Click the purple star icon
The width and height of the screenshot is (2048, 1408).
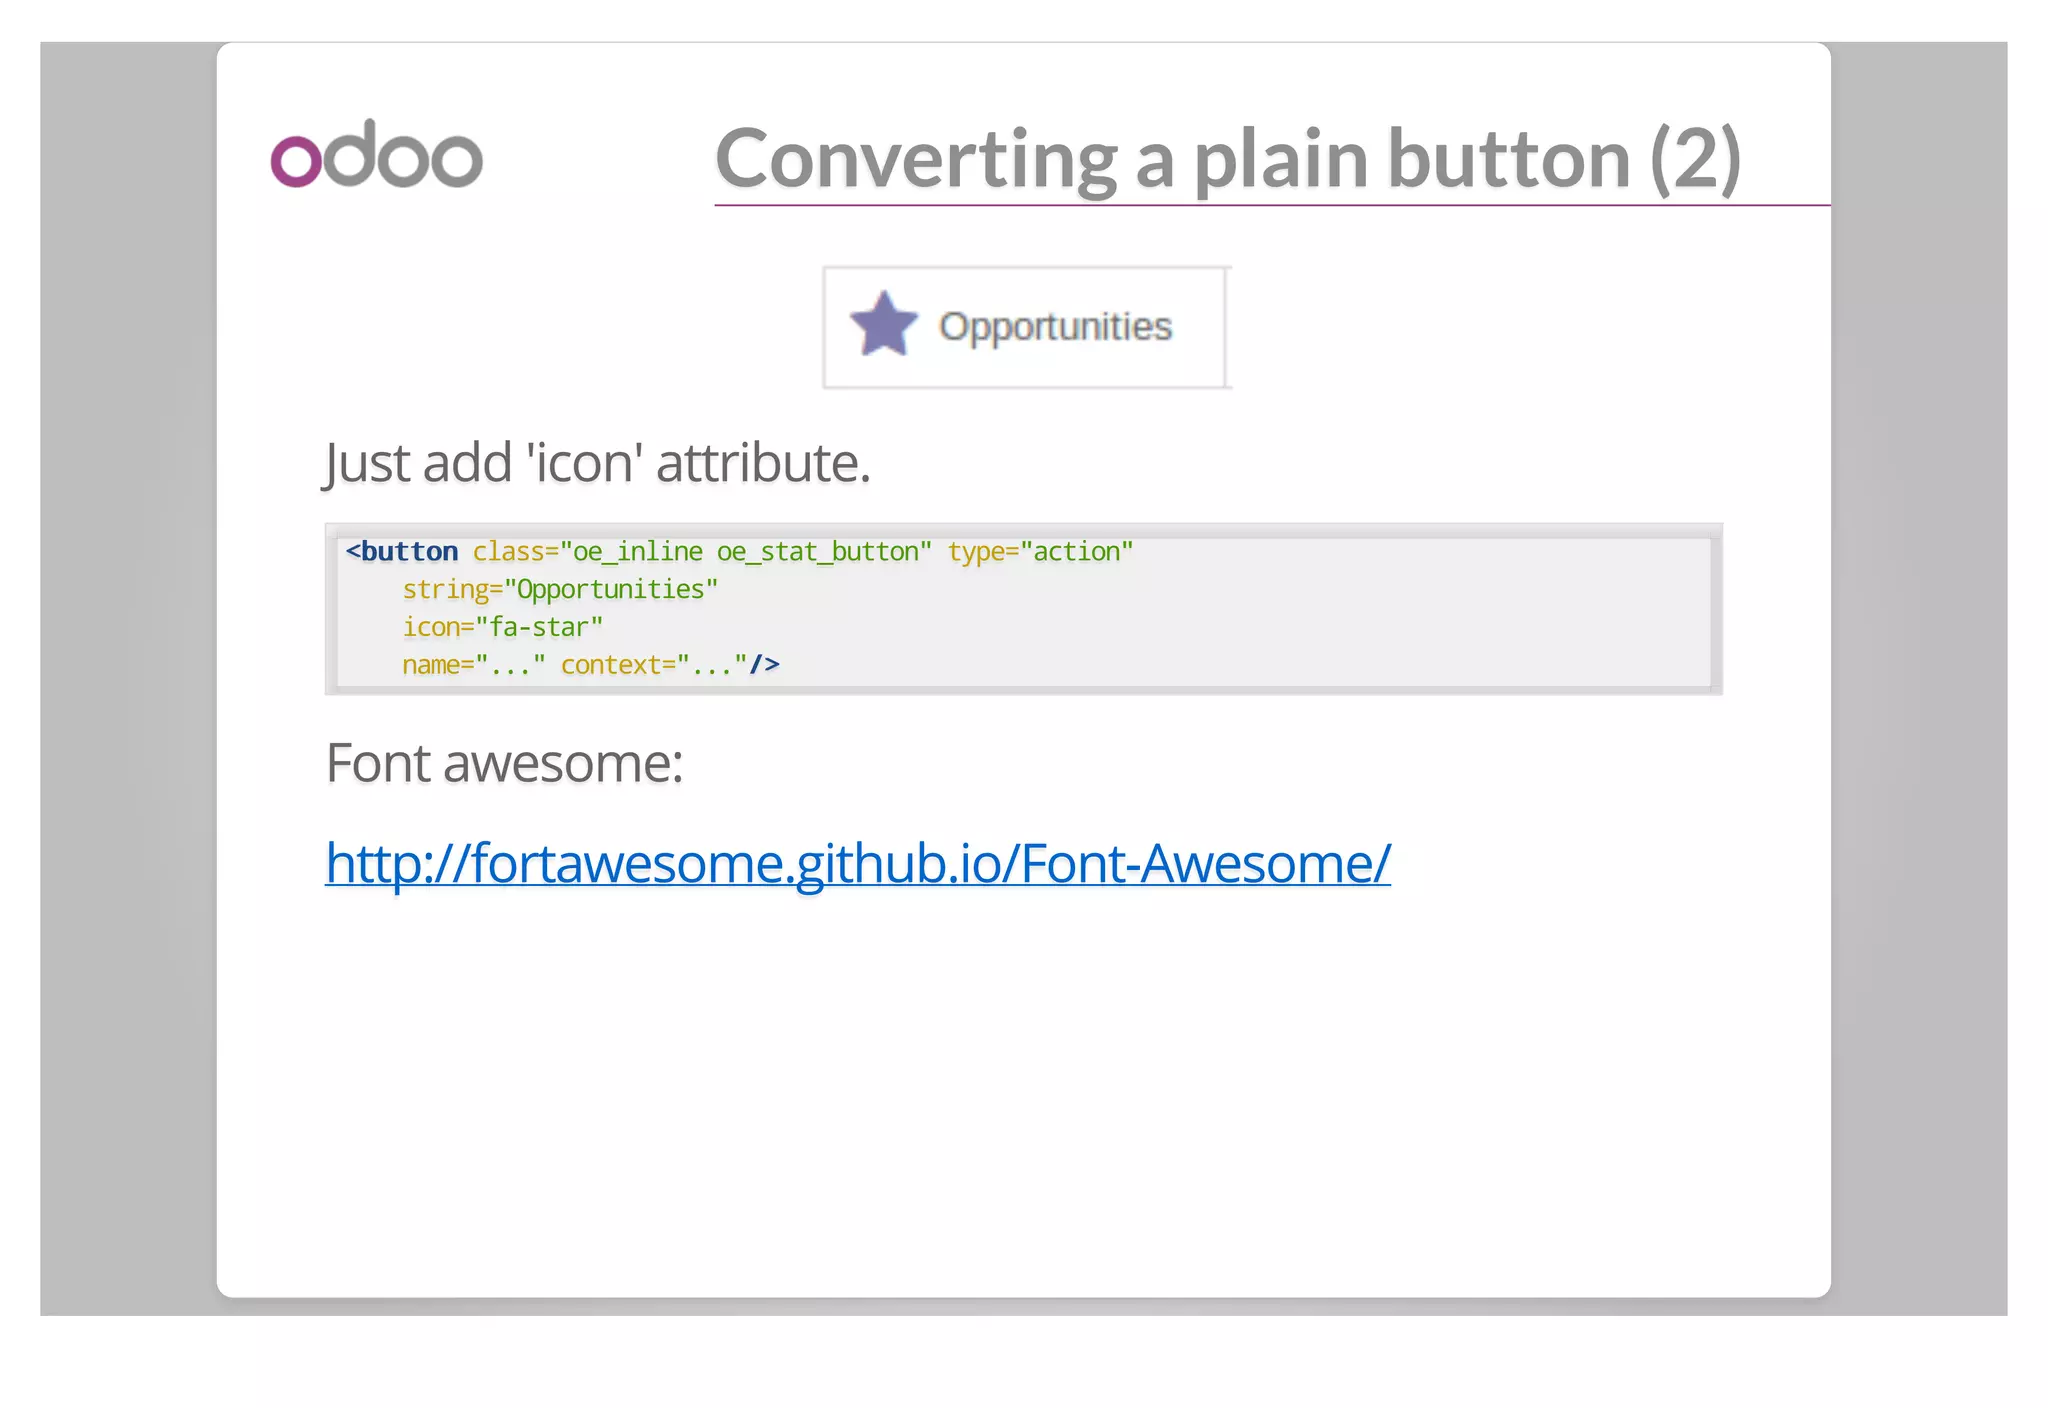[884, 324]
